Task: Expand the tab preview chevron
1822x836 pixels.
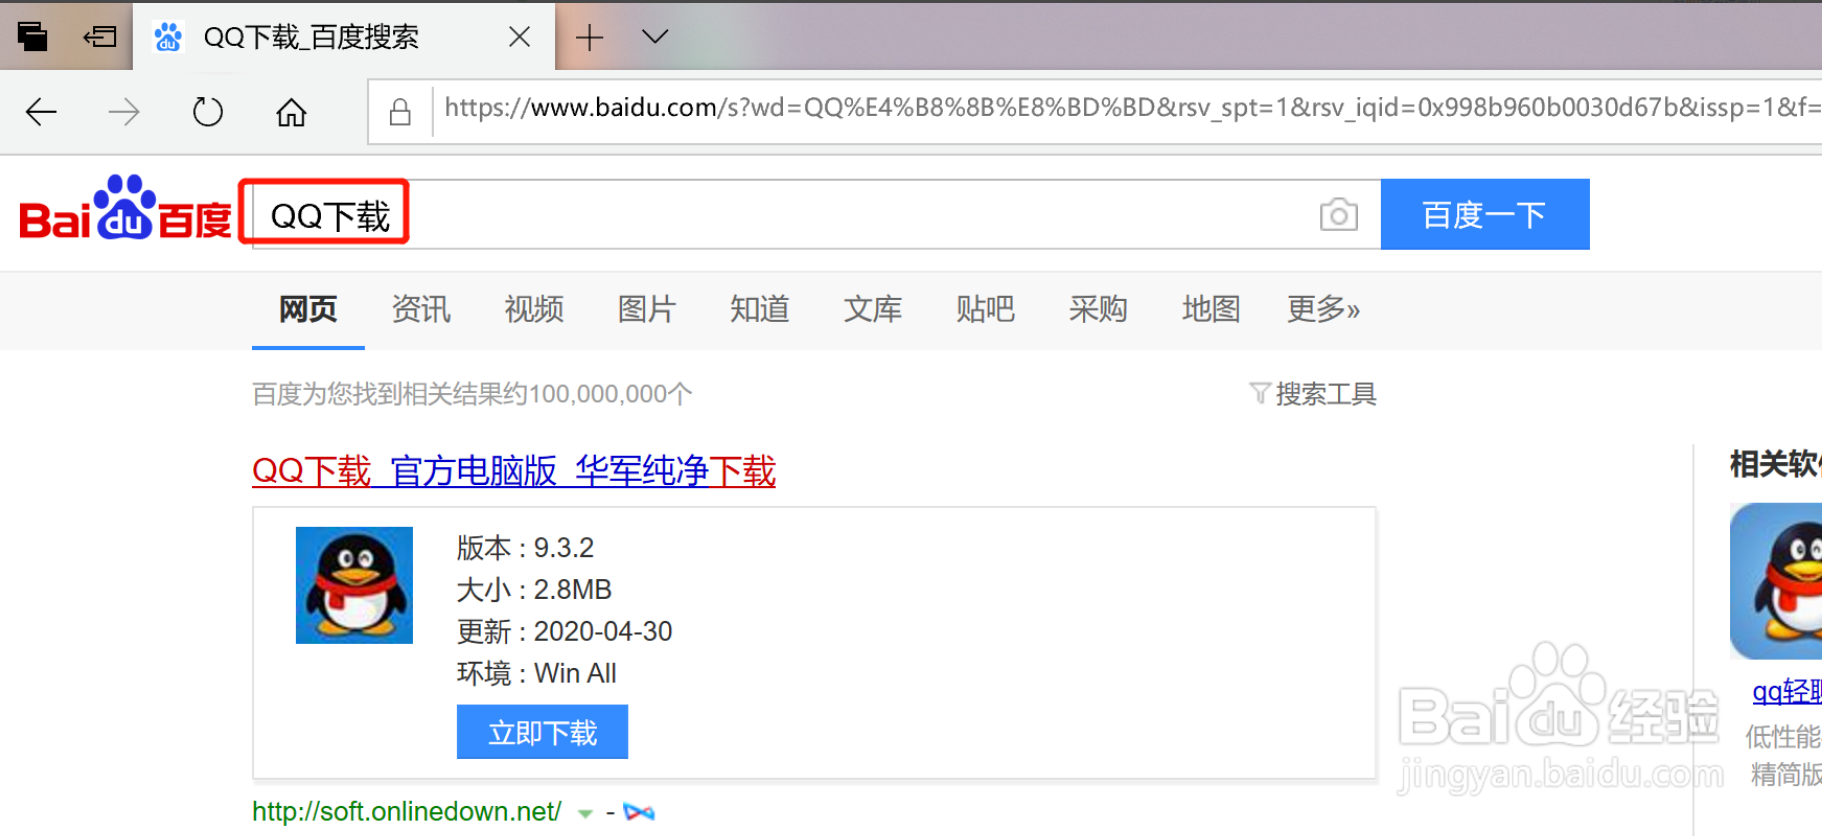Action: (x=655, y=37)
